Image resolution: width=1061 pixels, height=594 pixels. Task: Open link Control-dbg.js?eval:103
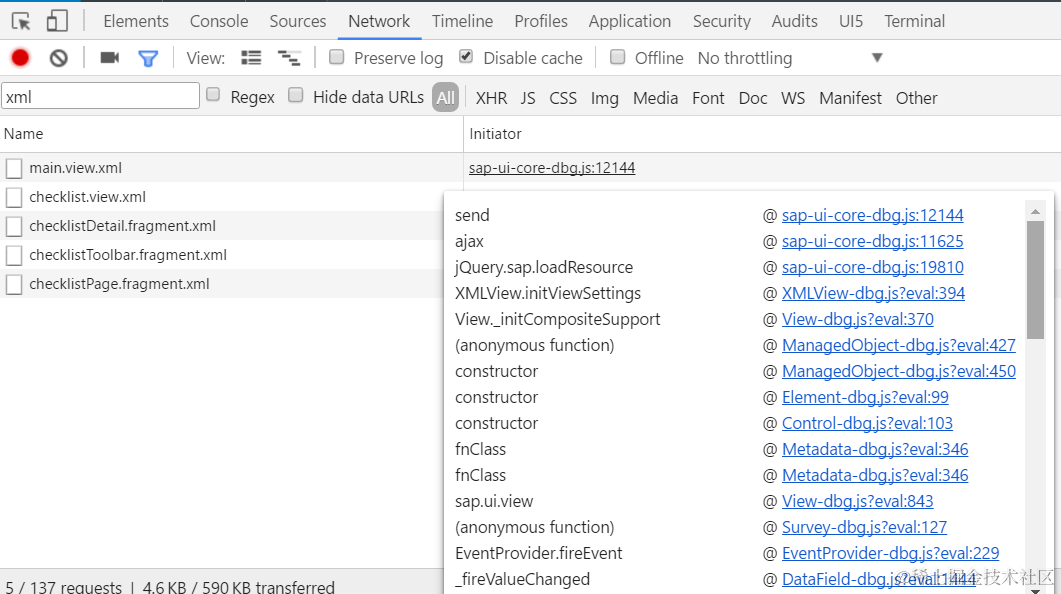(867, 424)
